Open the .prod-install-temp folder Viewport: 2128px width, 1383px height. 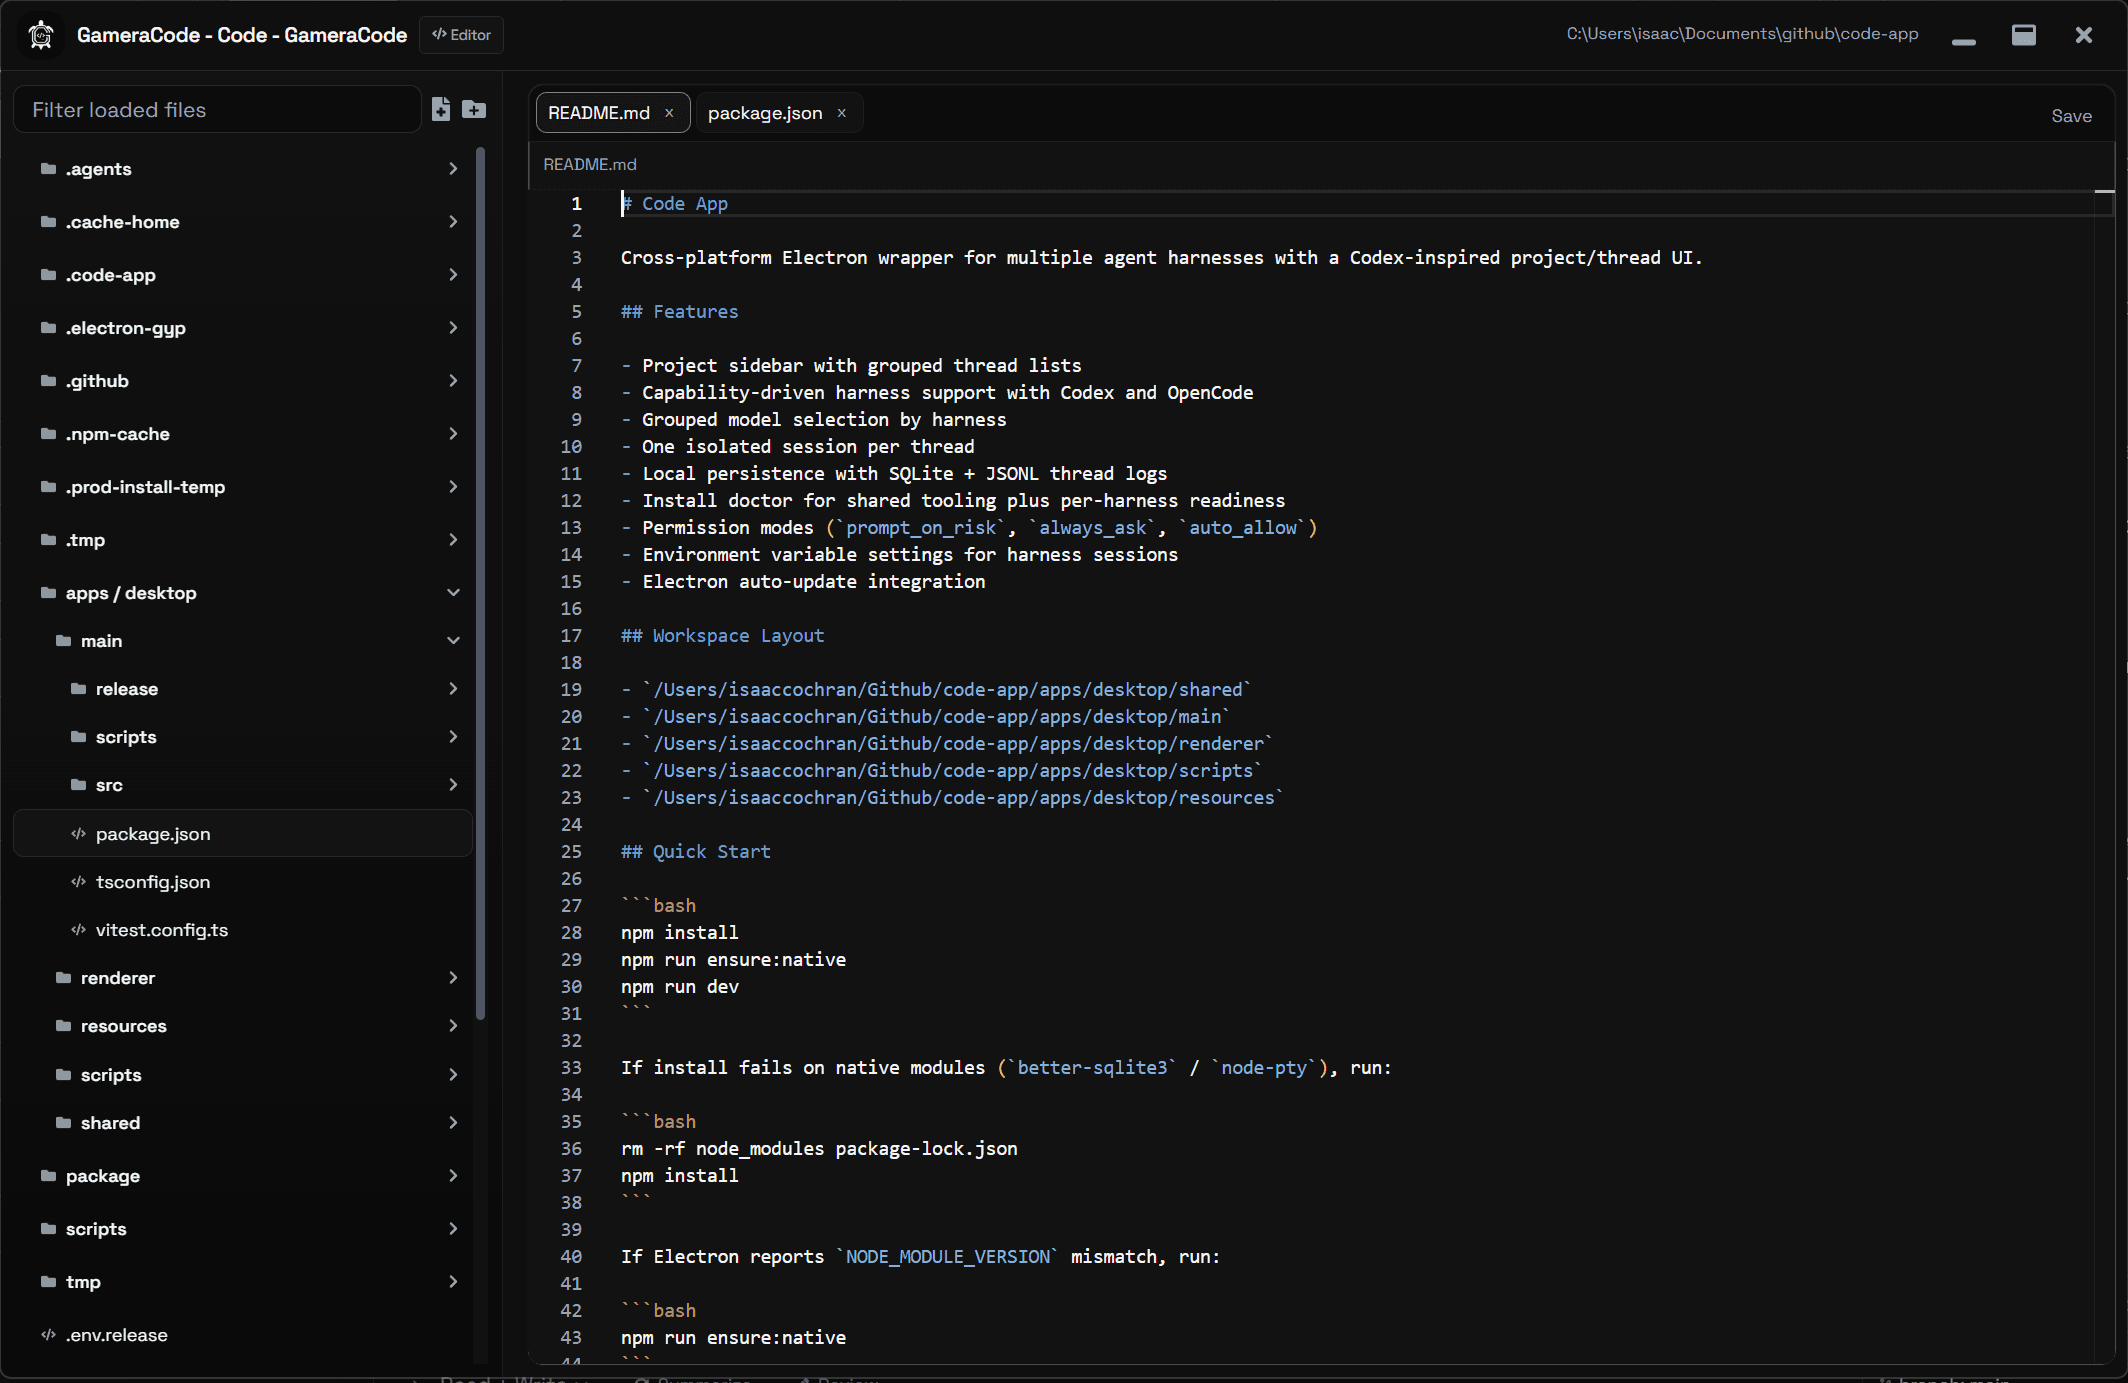(x=243, y=486)
